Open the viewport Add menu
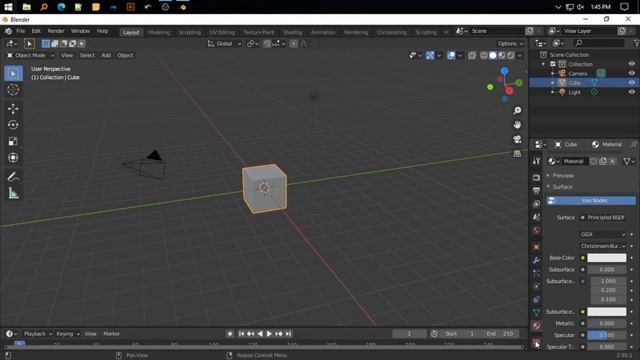This screenshot has height=360, width=640. [x=106, y=56]
